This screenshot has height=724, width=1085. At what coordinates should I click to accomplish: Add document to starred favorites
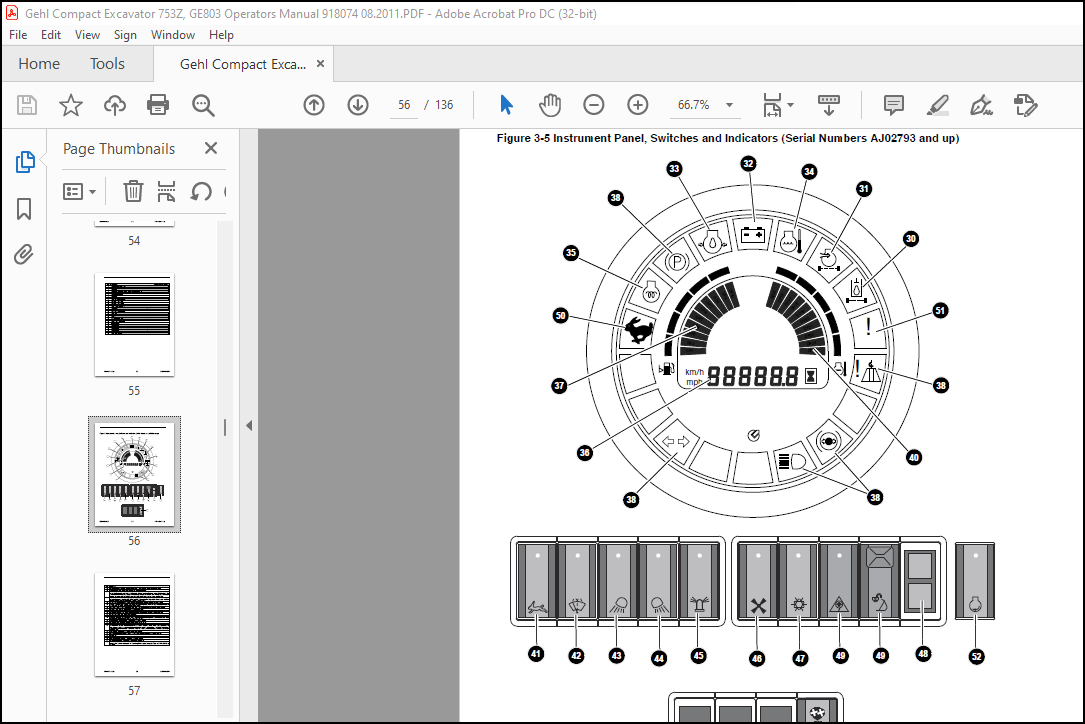tap(71, 105)
